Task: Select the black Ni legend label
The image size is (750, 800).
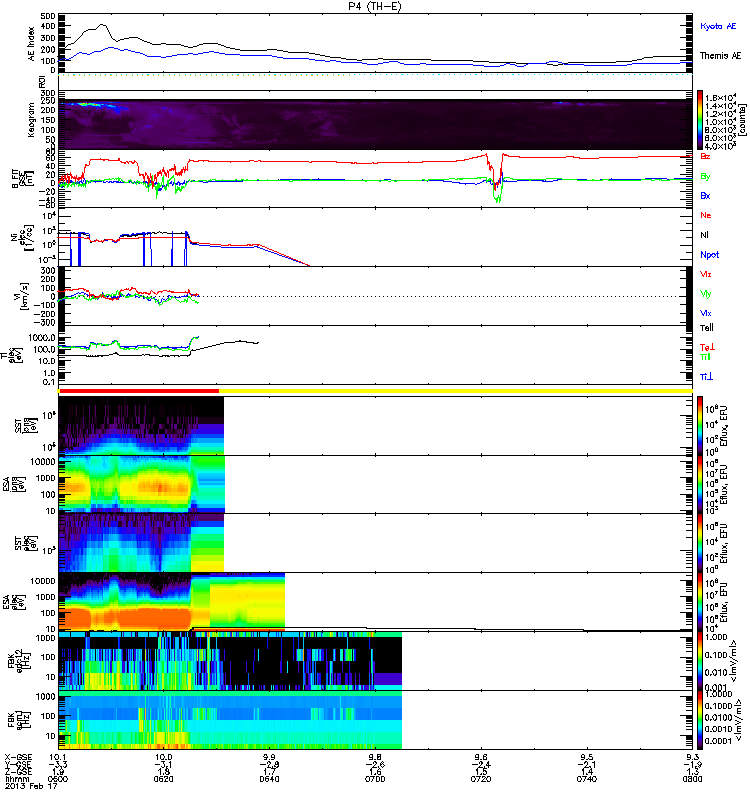Action: point(704,235)
